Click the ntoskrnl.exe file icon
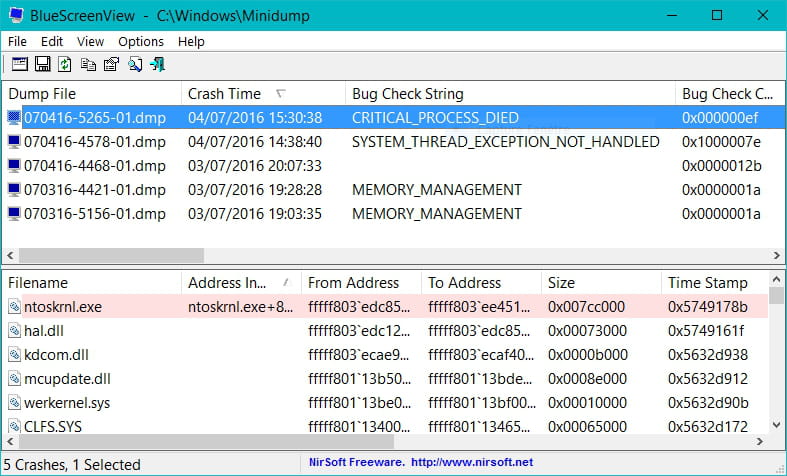 [14, 307]
